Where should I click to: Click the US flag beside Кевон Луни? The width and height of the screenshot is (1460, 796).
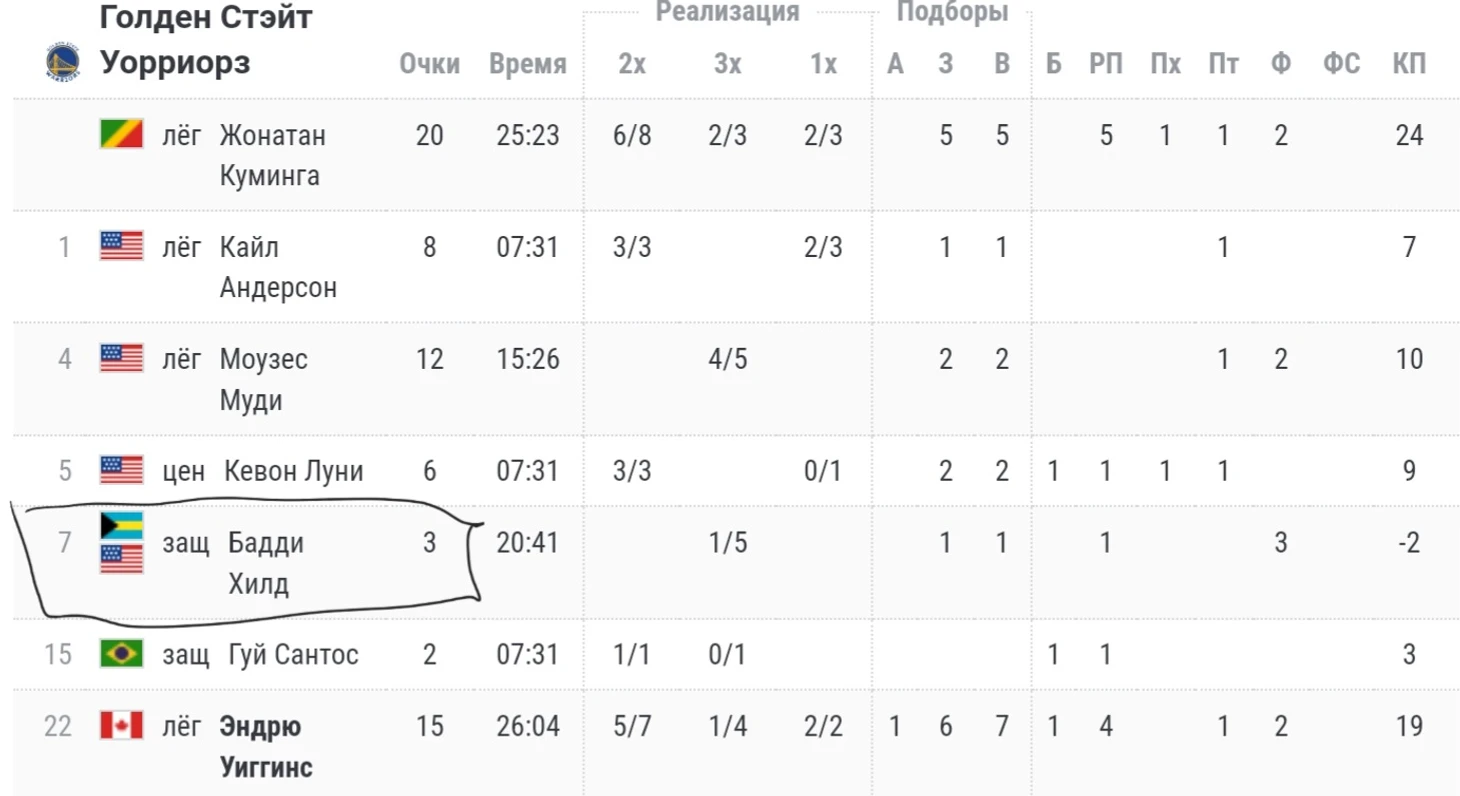[122, 469]
